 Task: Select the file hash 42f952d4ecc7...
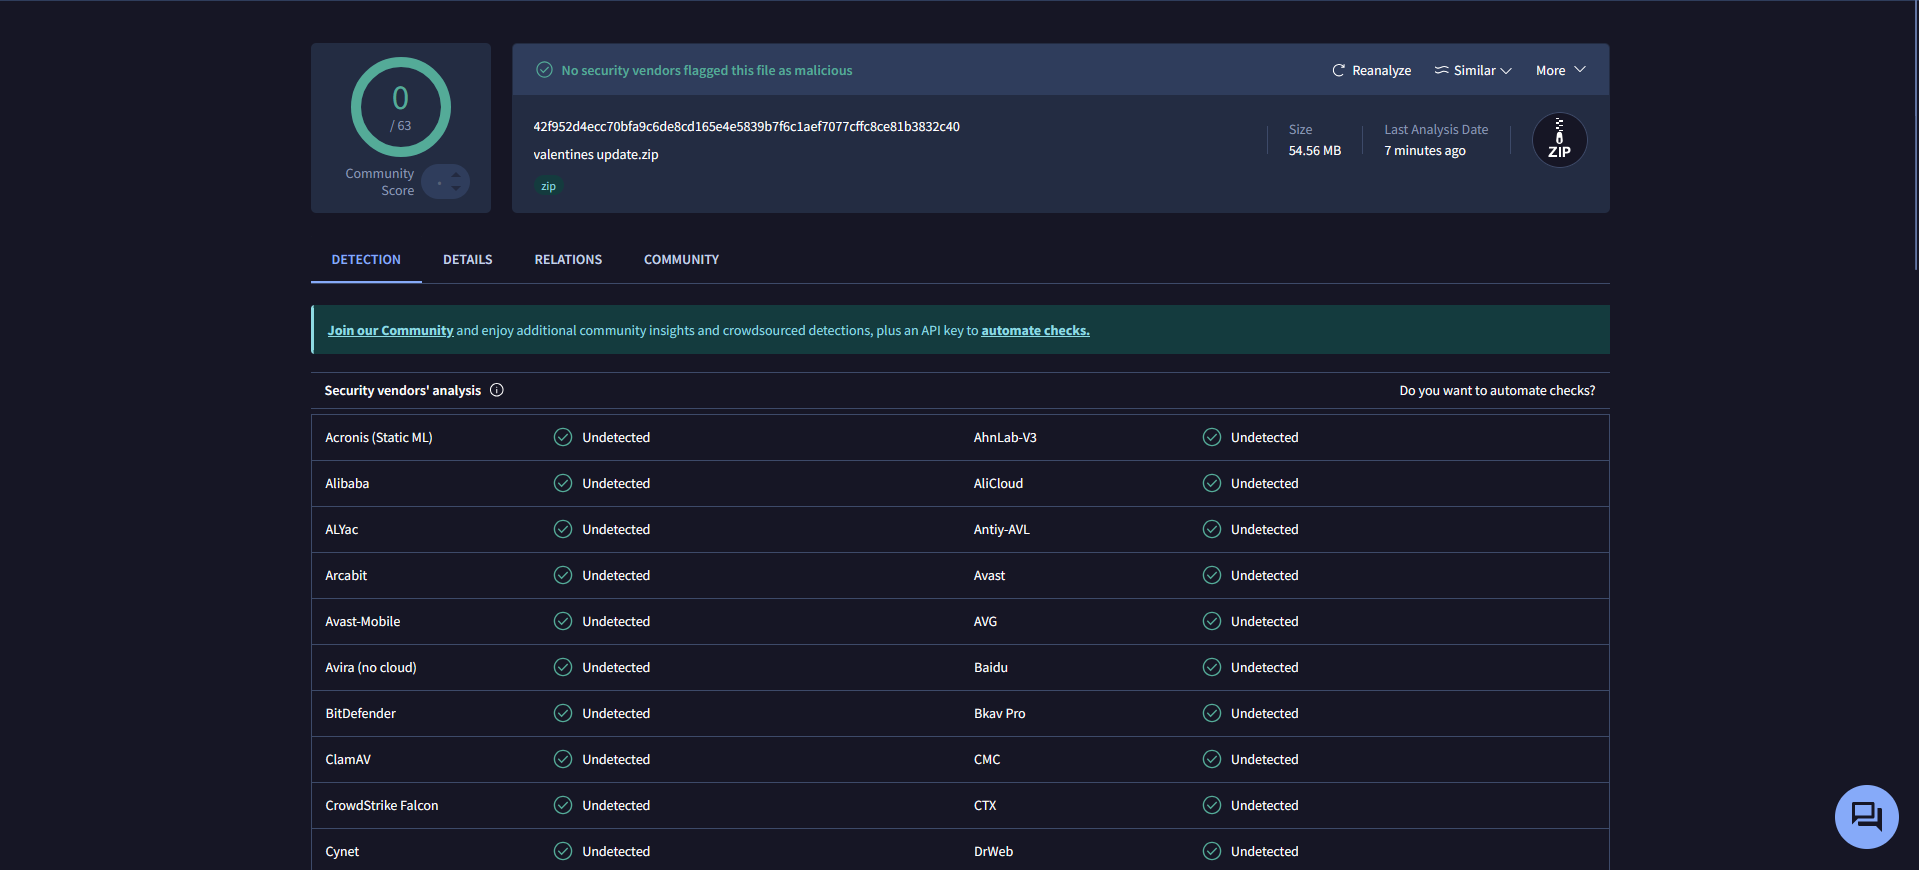tap(746, 127)
